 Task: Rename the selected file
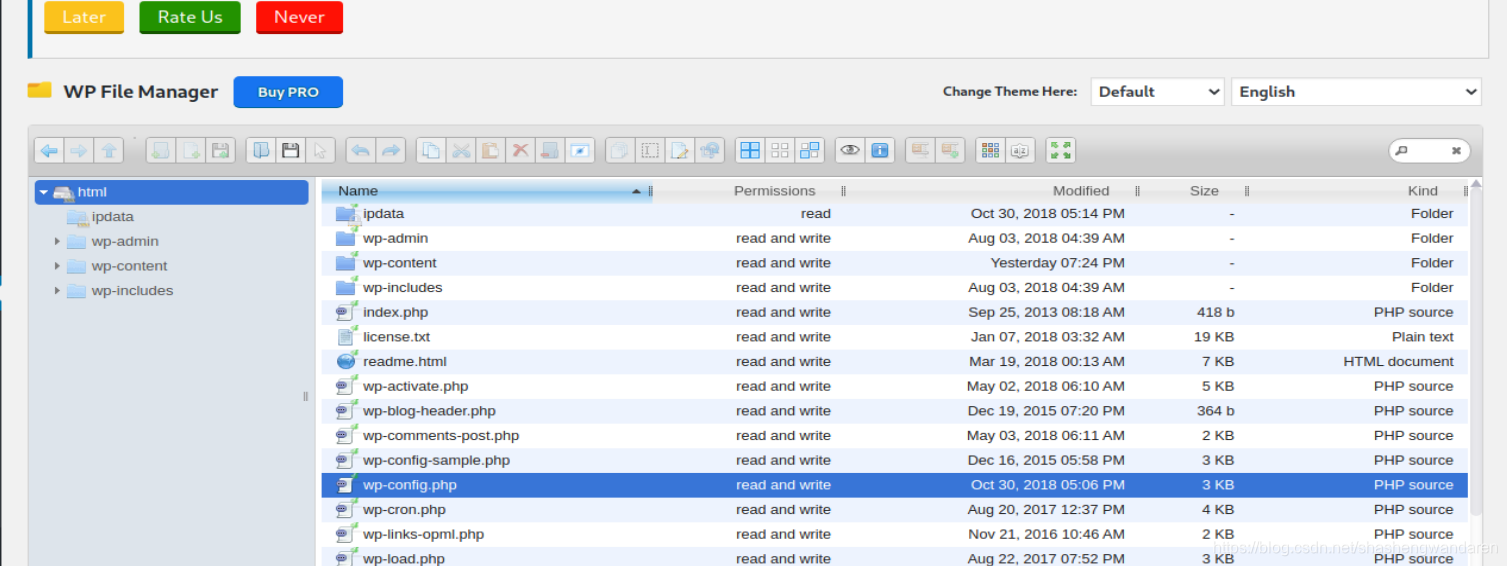tap(650, 151)
